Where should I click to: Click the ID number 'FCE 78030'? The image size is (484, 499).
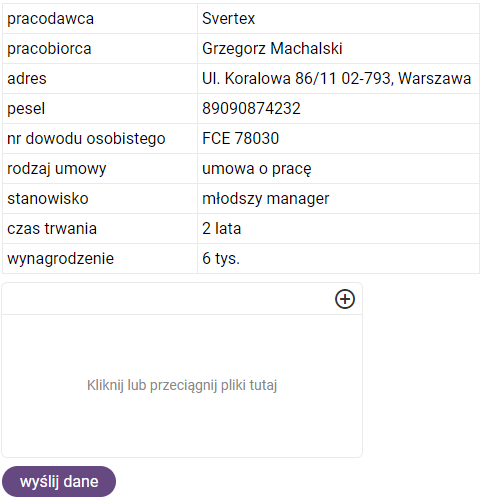[x=240, y=139]
